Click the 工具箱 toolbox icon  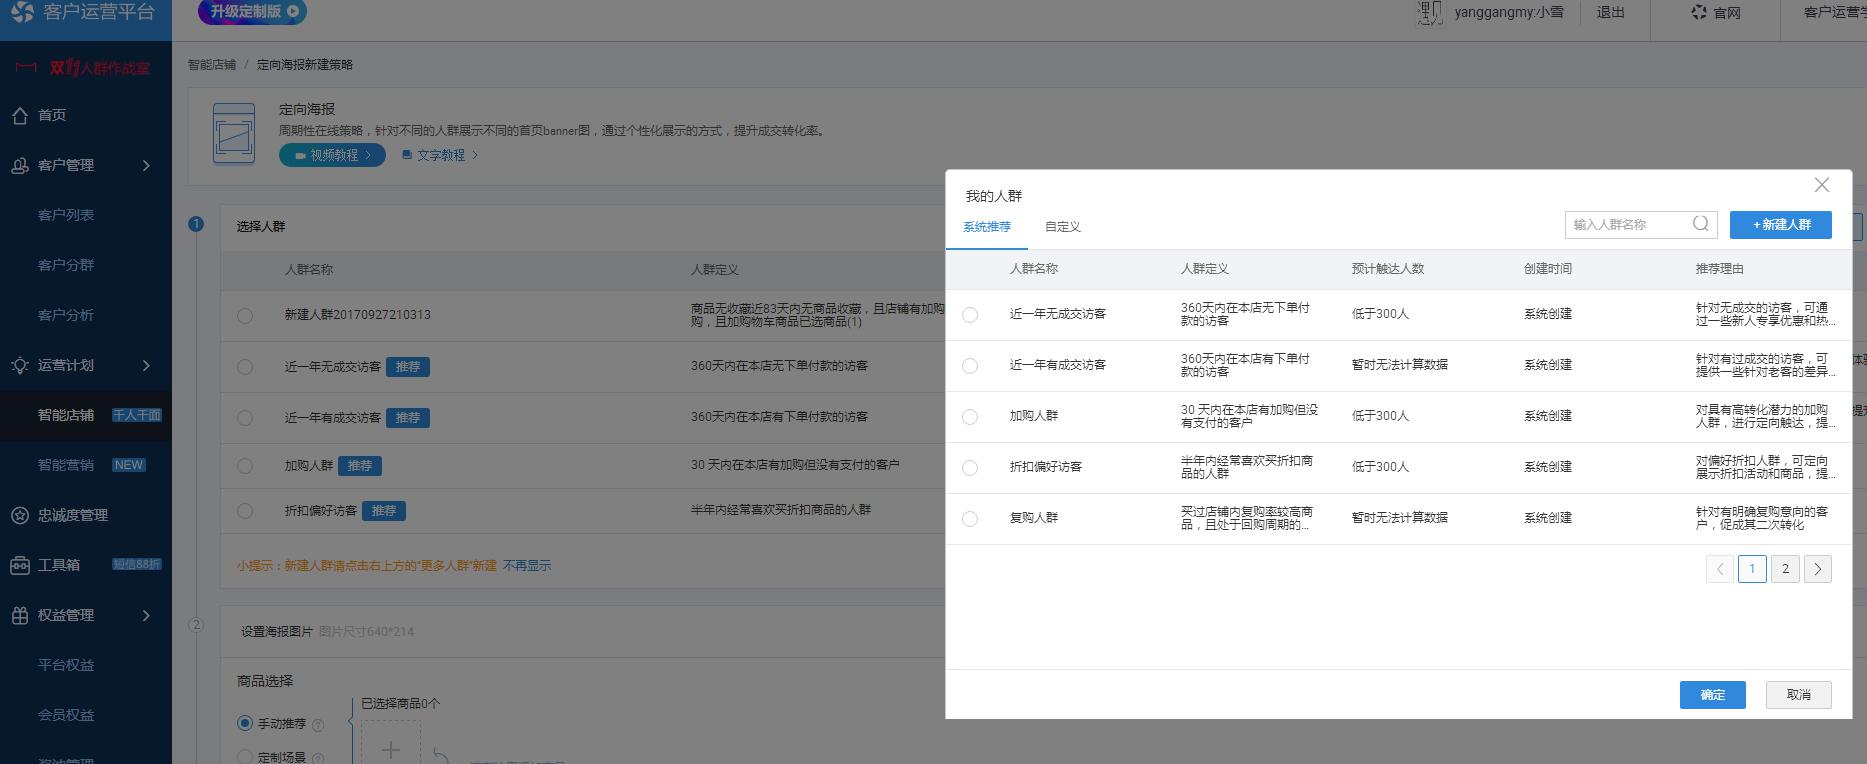(20, 565)
